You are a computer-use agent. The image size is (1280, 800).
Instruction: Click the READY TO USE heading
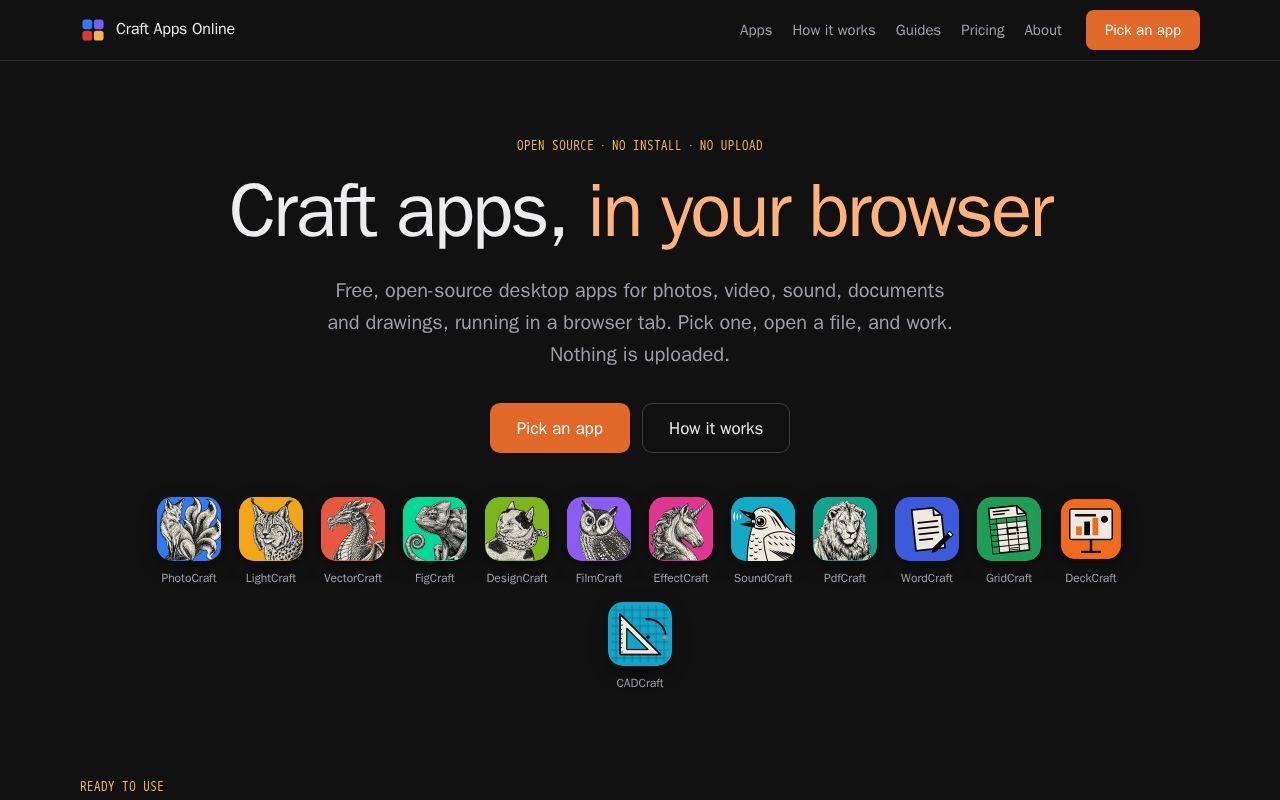tap(122, 786)
